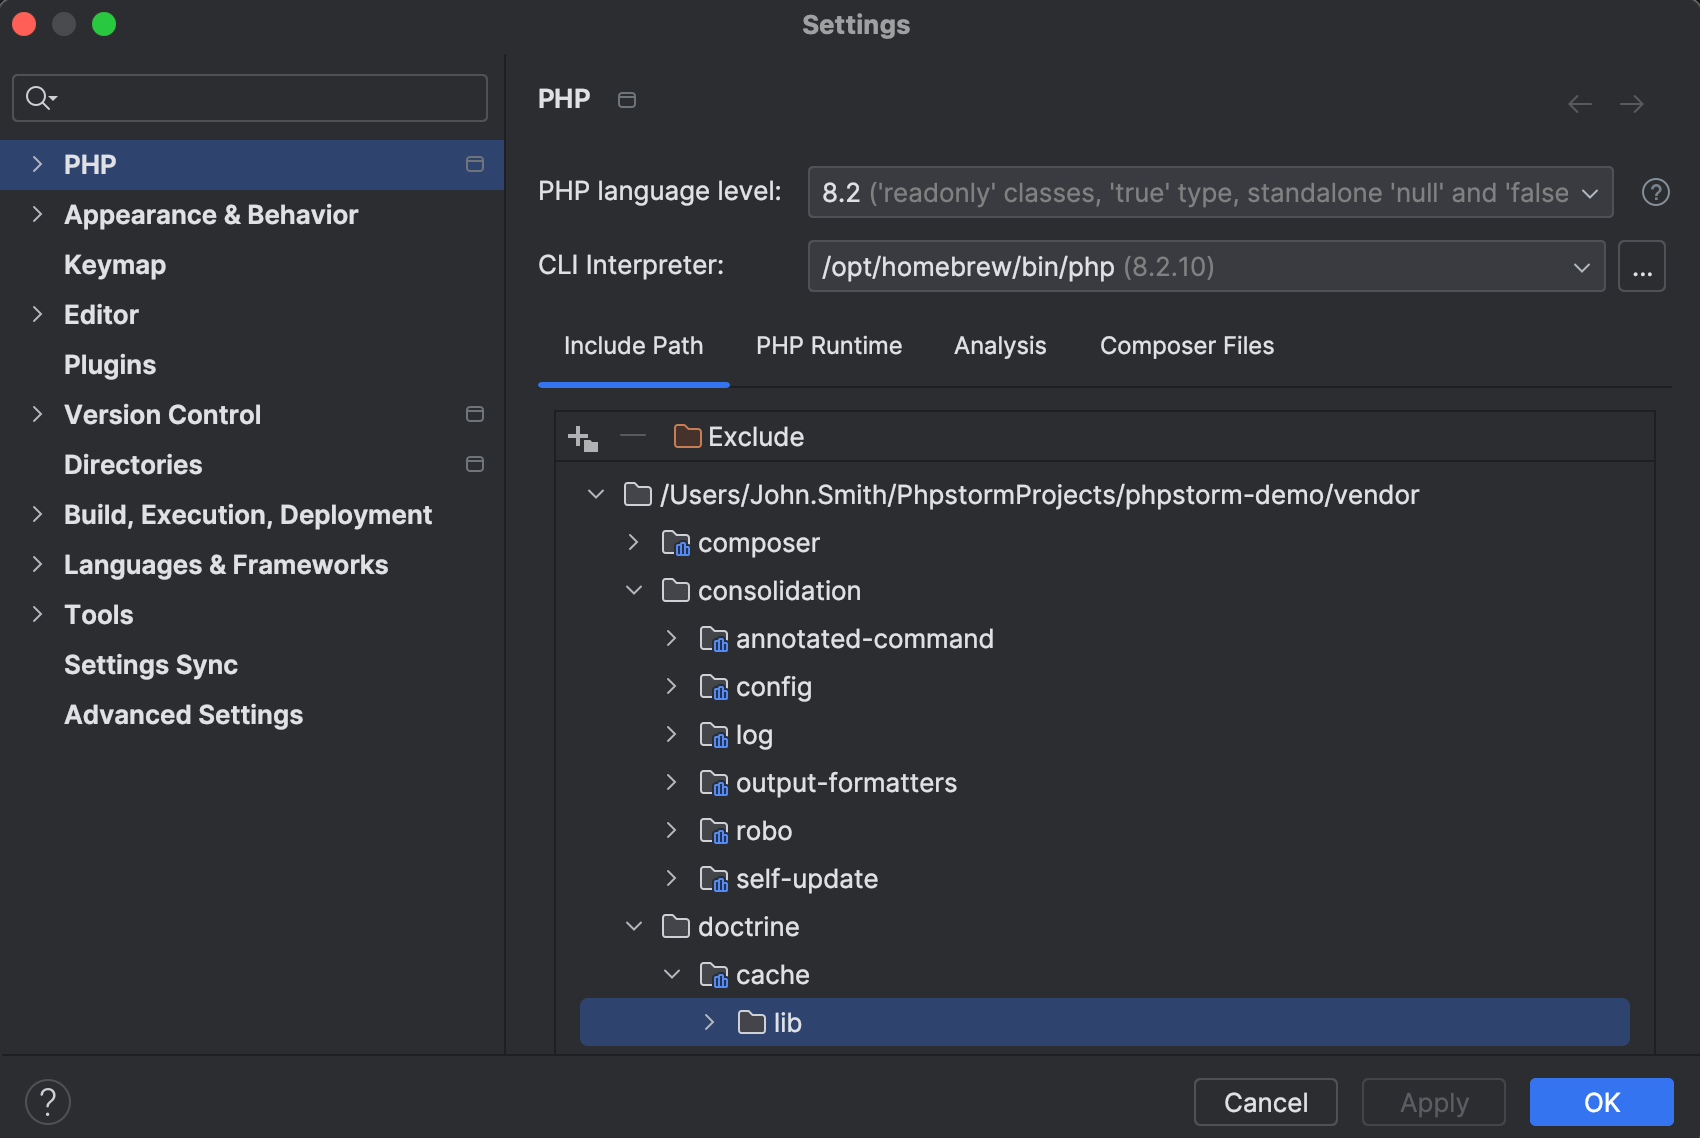1700x1138 pixels.
Task: Click the Exclude folder icon button
Action: click(x=739, y=437)
